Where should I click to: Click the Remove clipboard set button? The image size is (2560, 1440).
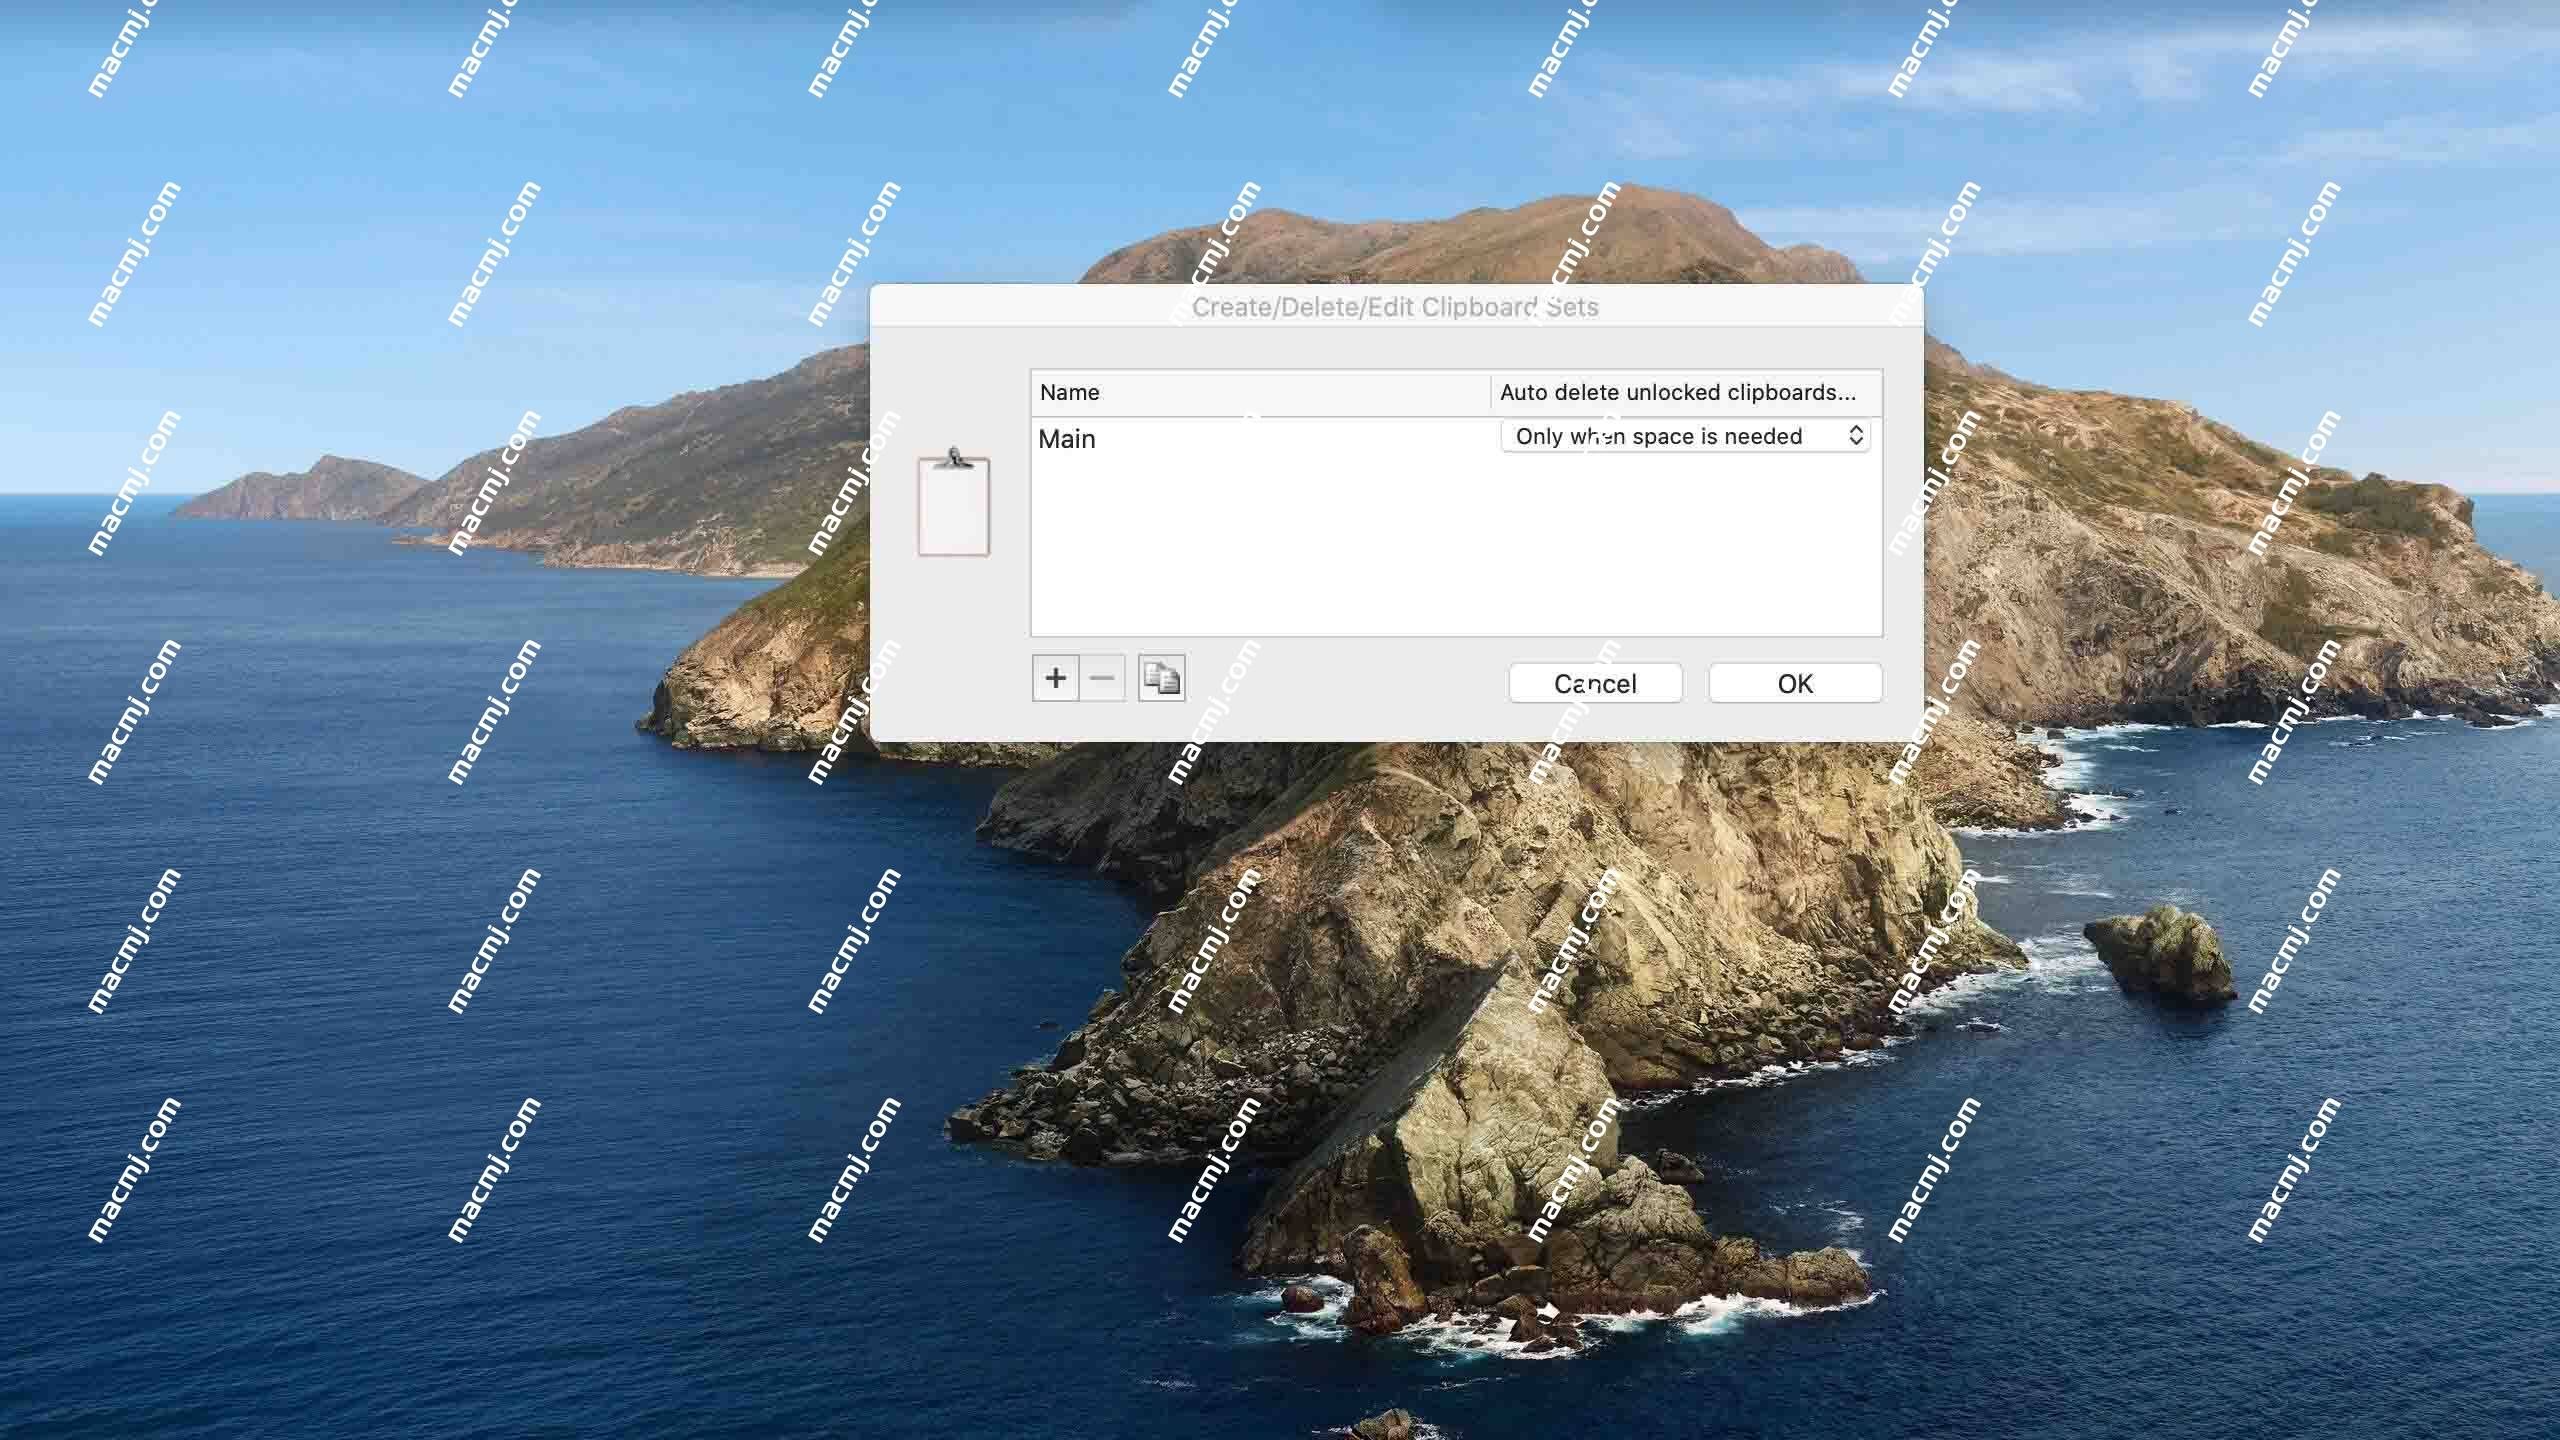tap(1102, 677)
